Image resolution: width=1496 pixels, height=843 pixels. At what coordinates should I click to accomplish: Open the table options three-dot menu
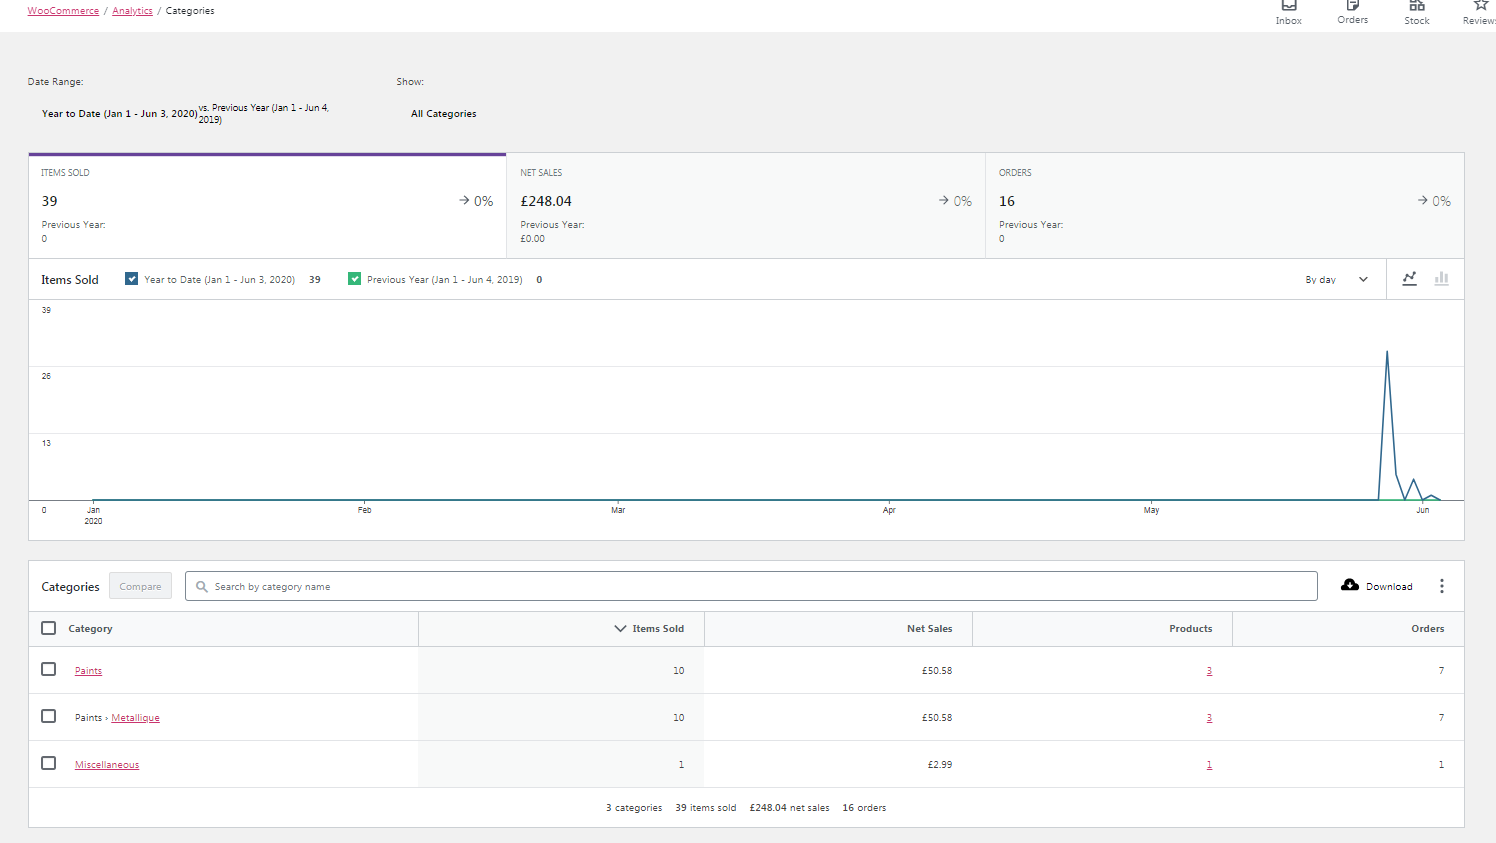1441,586
